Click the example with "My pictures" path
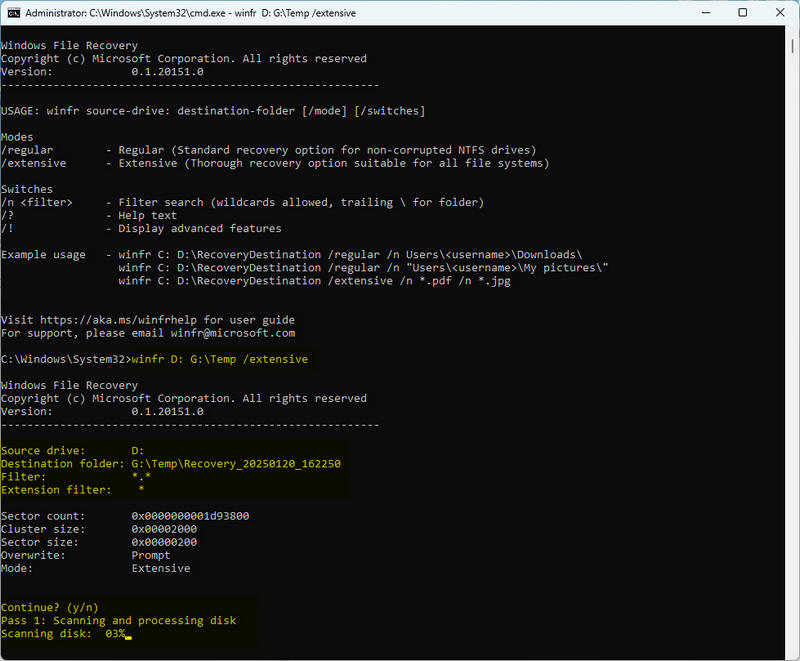The height and width of the screenshot is (661, 800). (363, 268)
